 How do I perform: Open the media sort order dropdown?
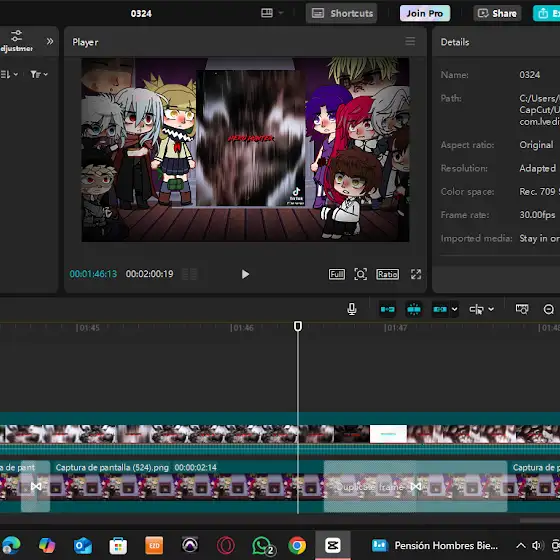9,74
